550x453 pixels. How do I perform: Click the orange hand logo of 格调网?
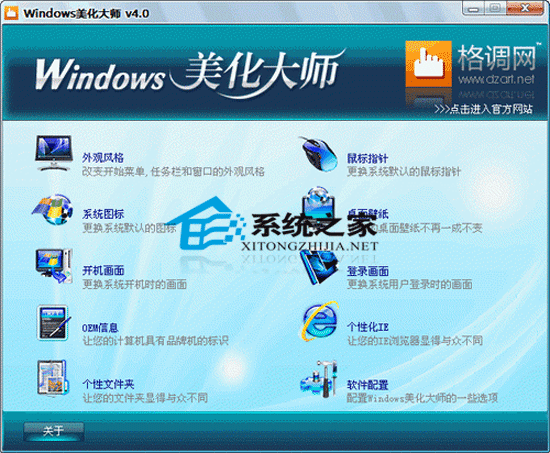click(x=428, y=64)
